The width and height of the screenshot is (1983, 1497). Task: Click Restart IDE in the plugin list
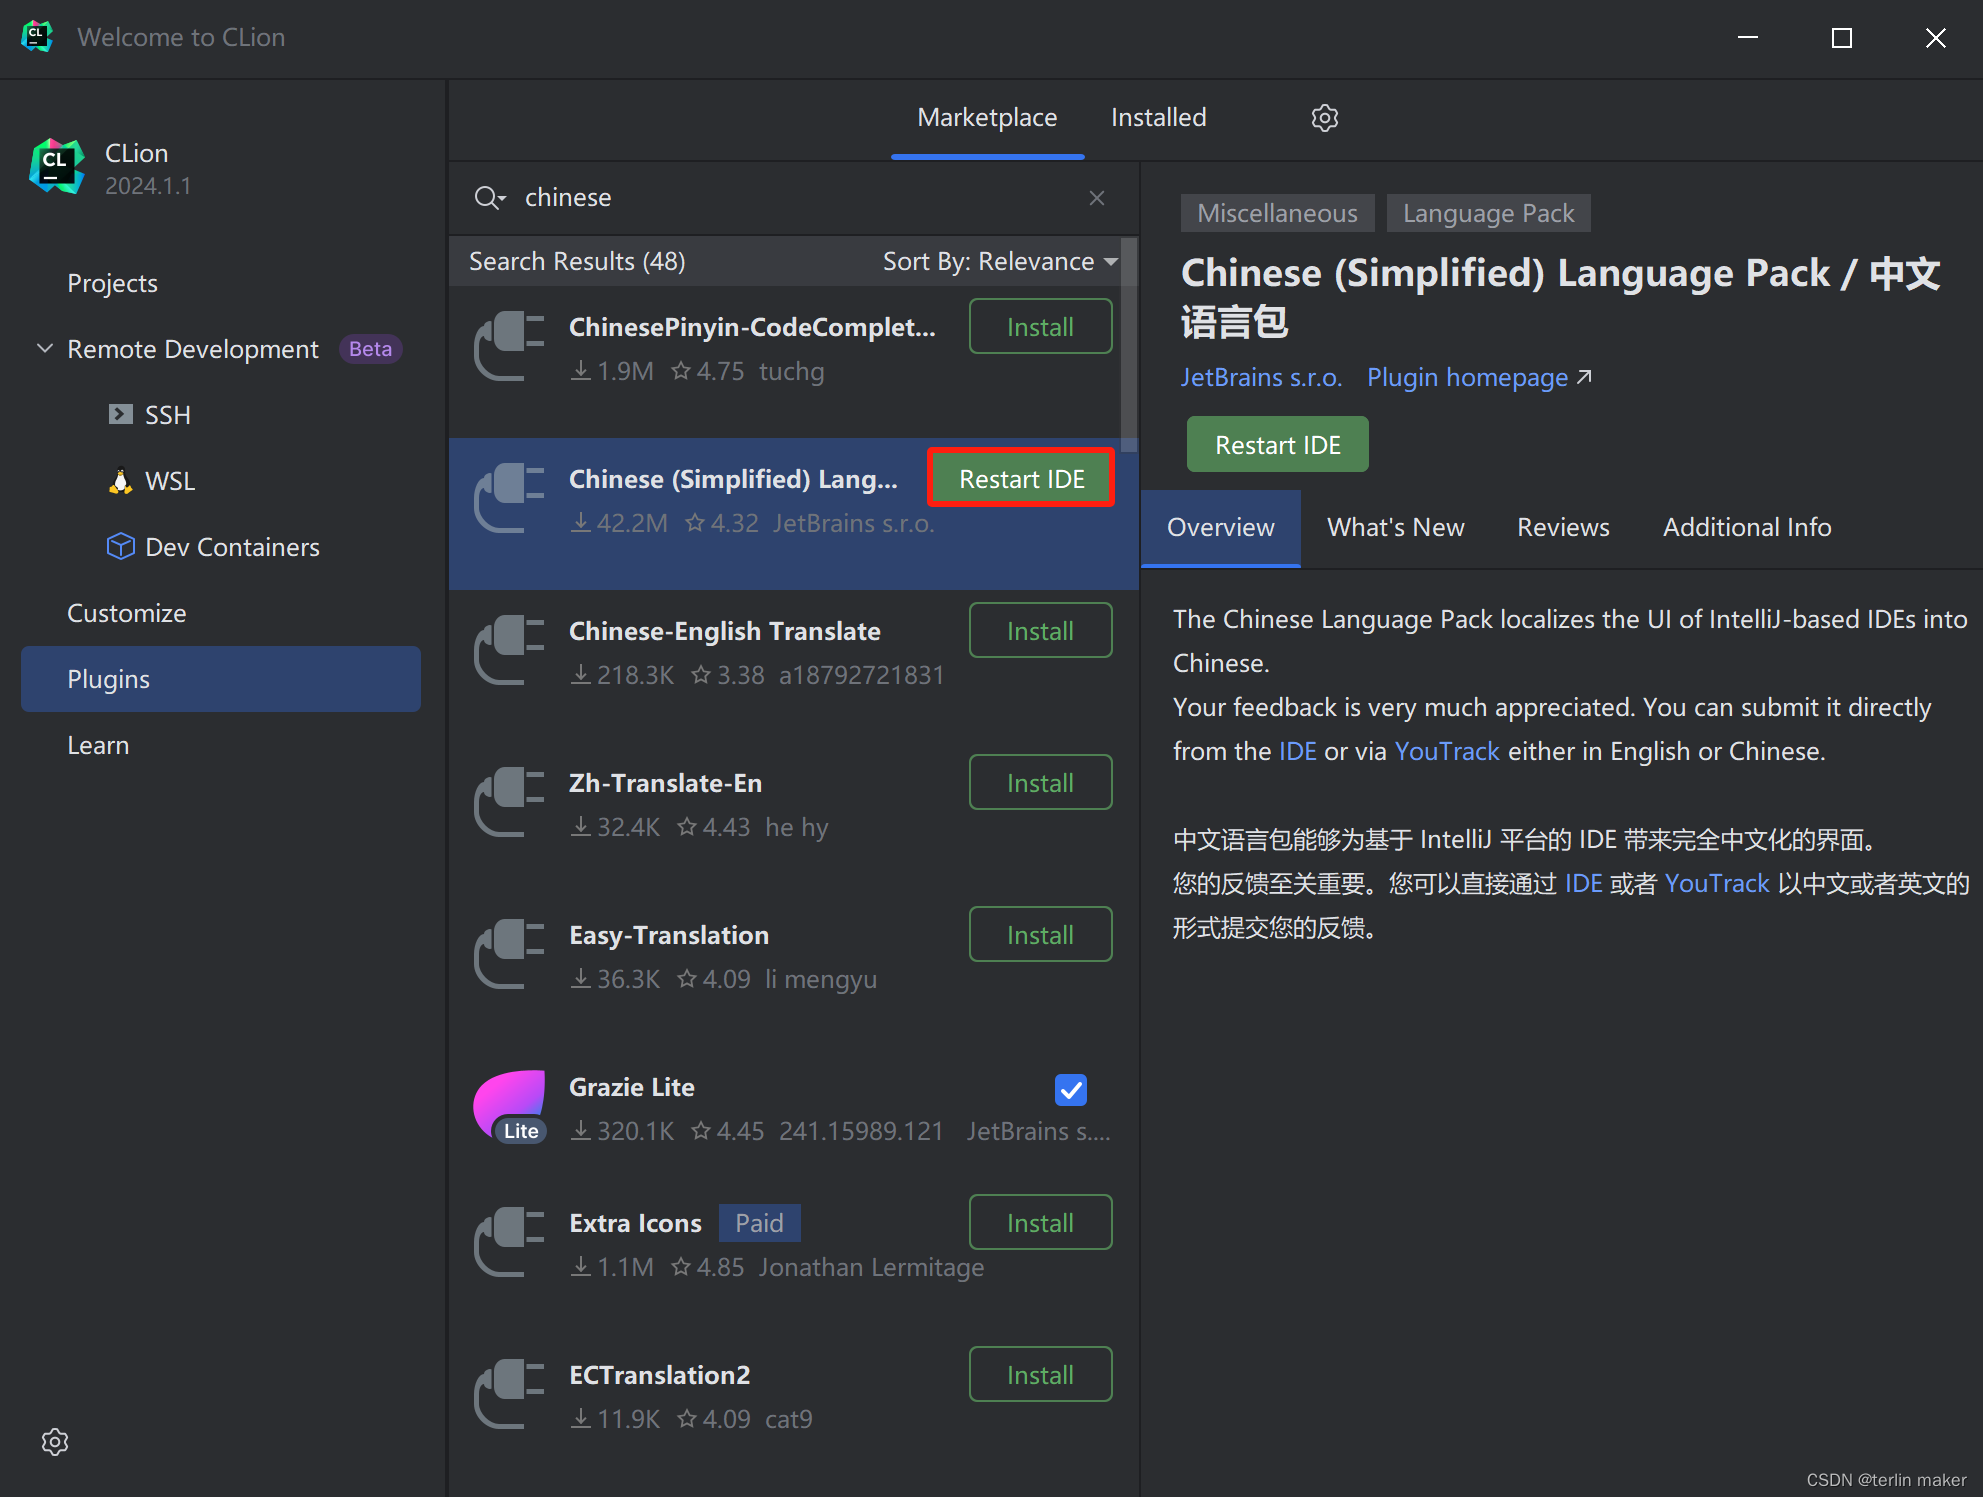1021,479
